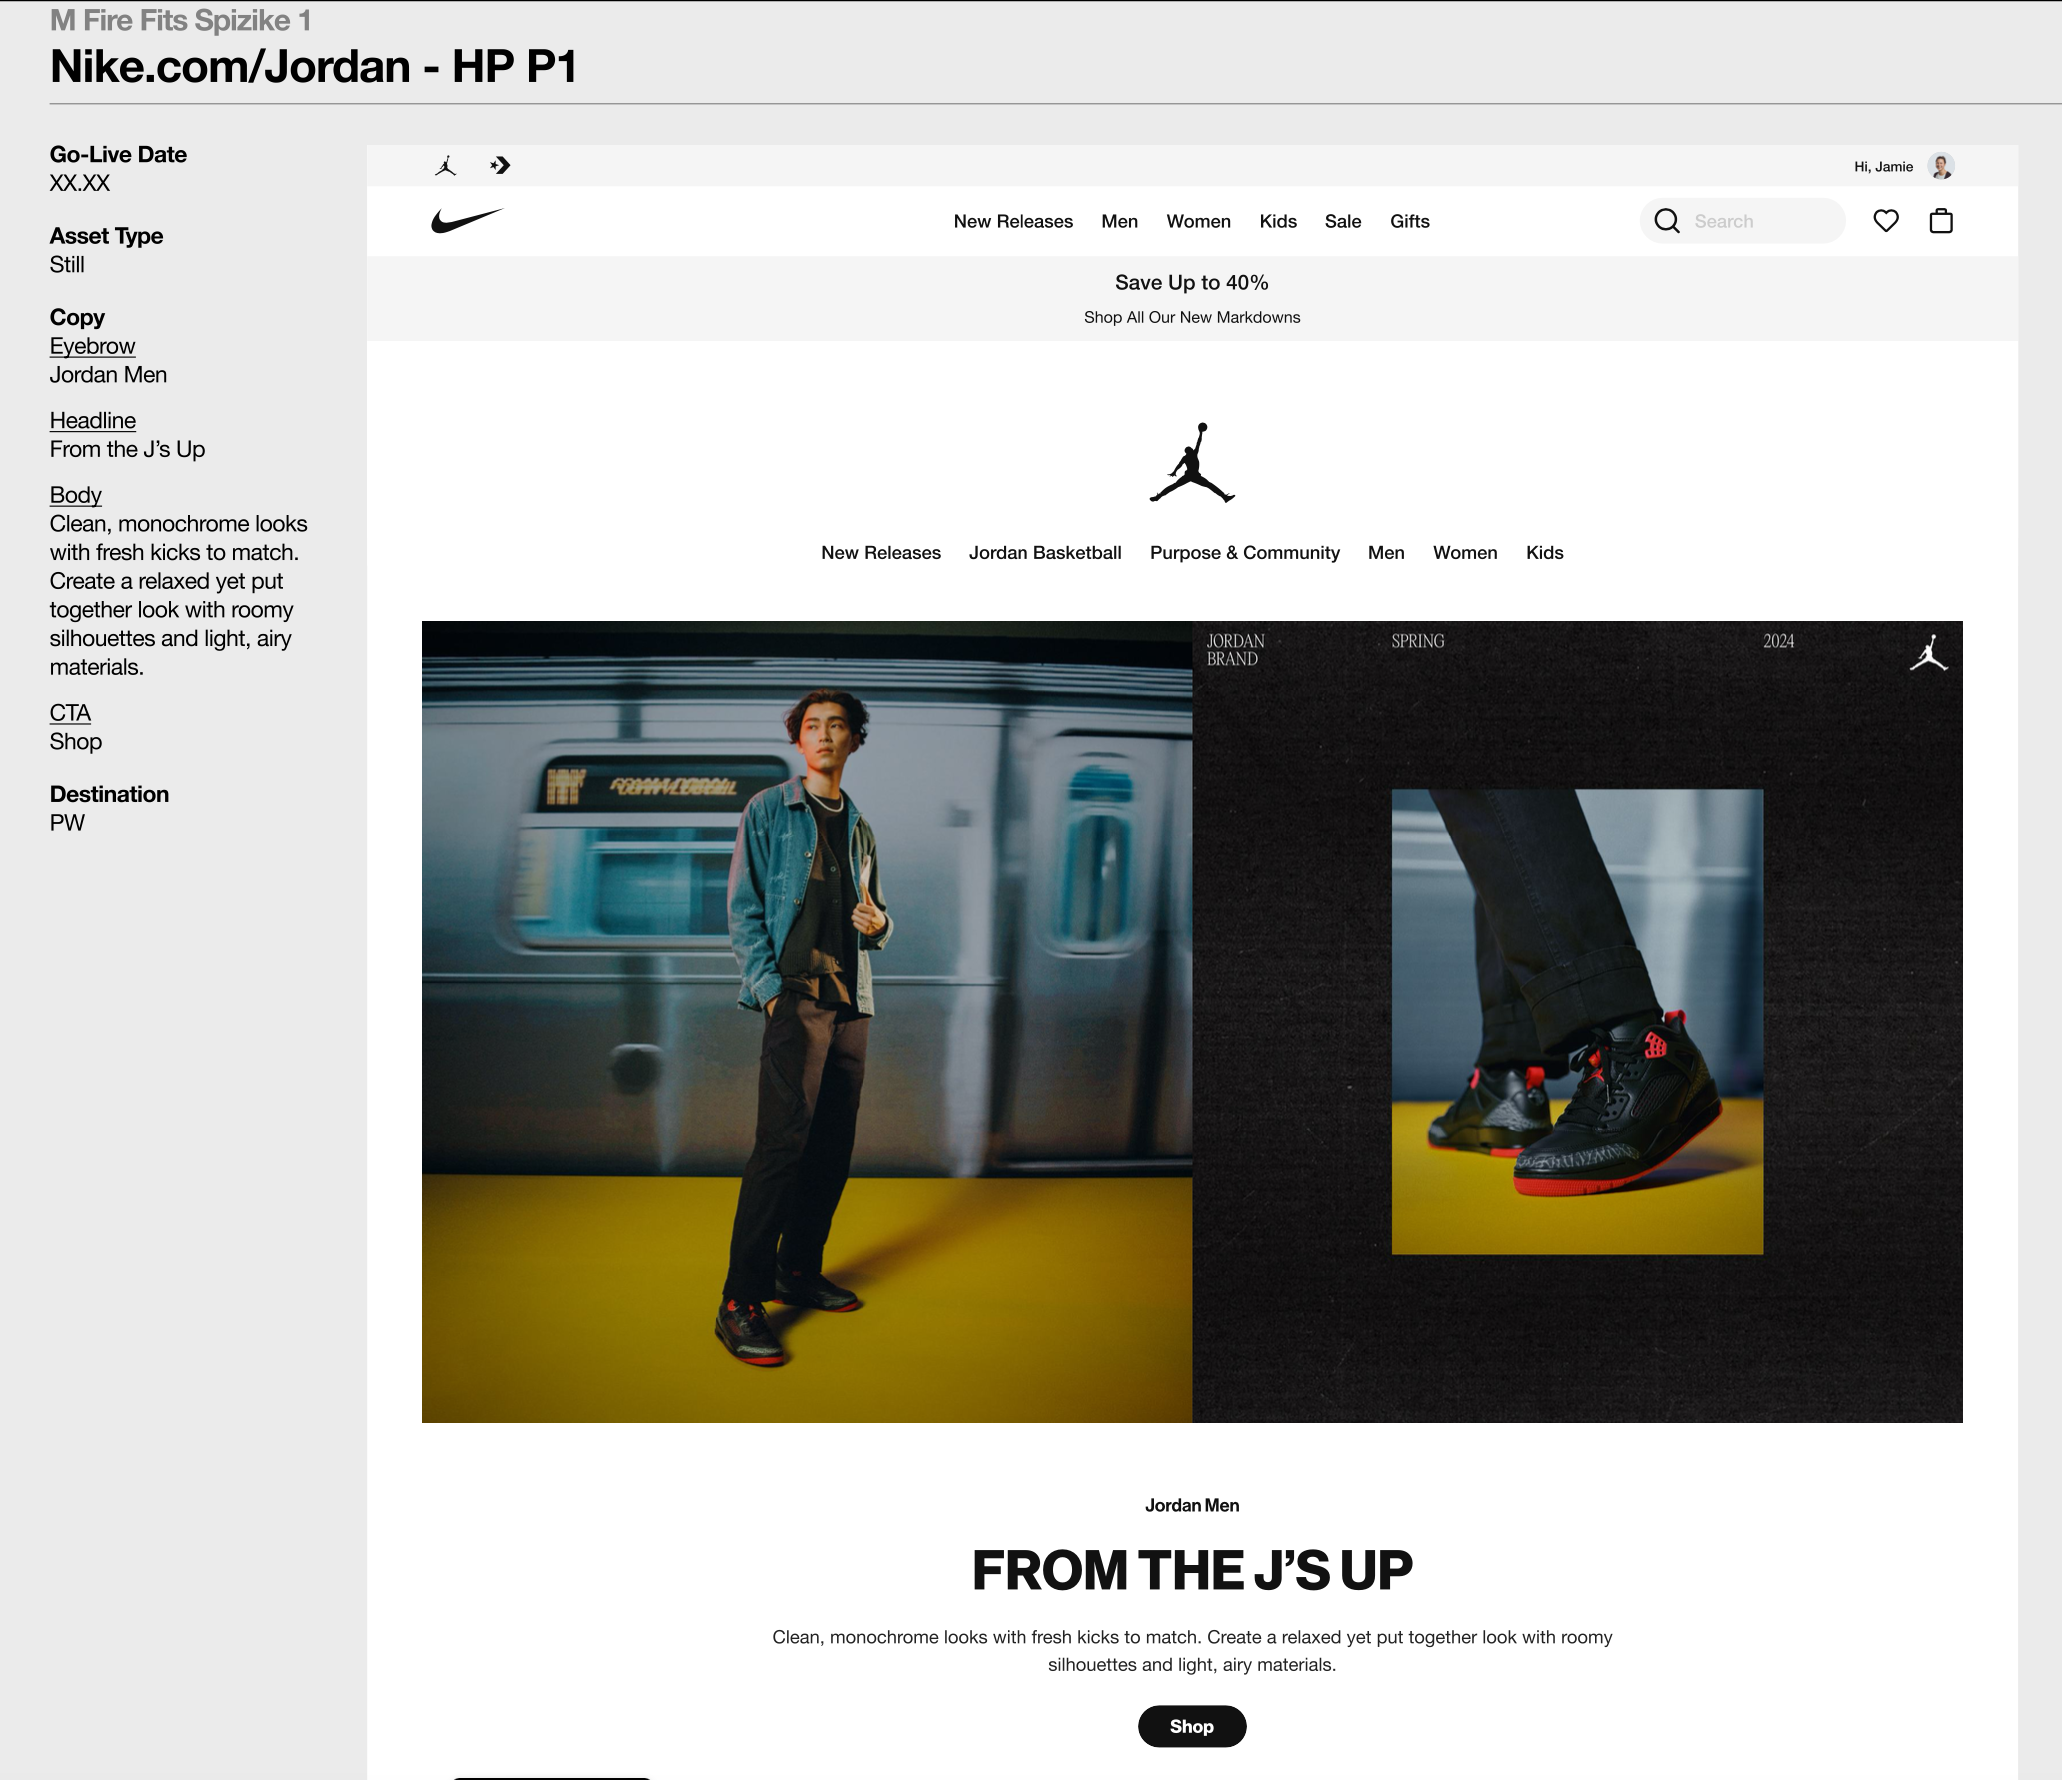This screenshot has height=1780, width=2062.
Task: Go to the Jordan Basketball tab
Action: [1044, 553]
